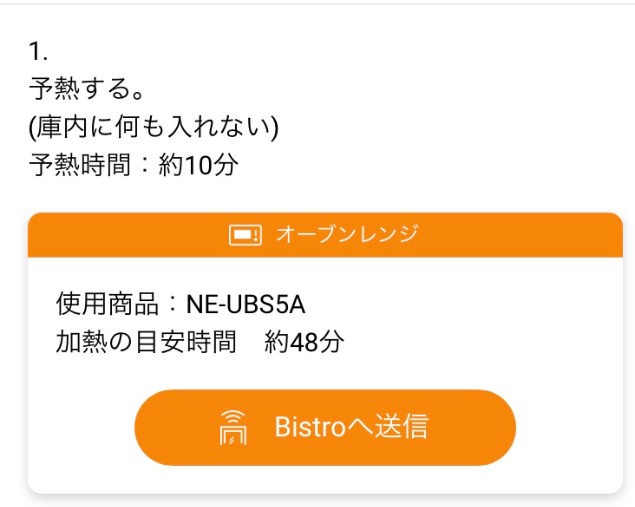
Task: Click the 使用商品：NE-UBS5A text
Action: [181, 304]
